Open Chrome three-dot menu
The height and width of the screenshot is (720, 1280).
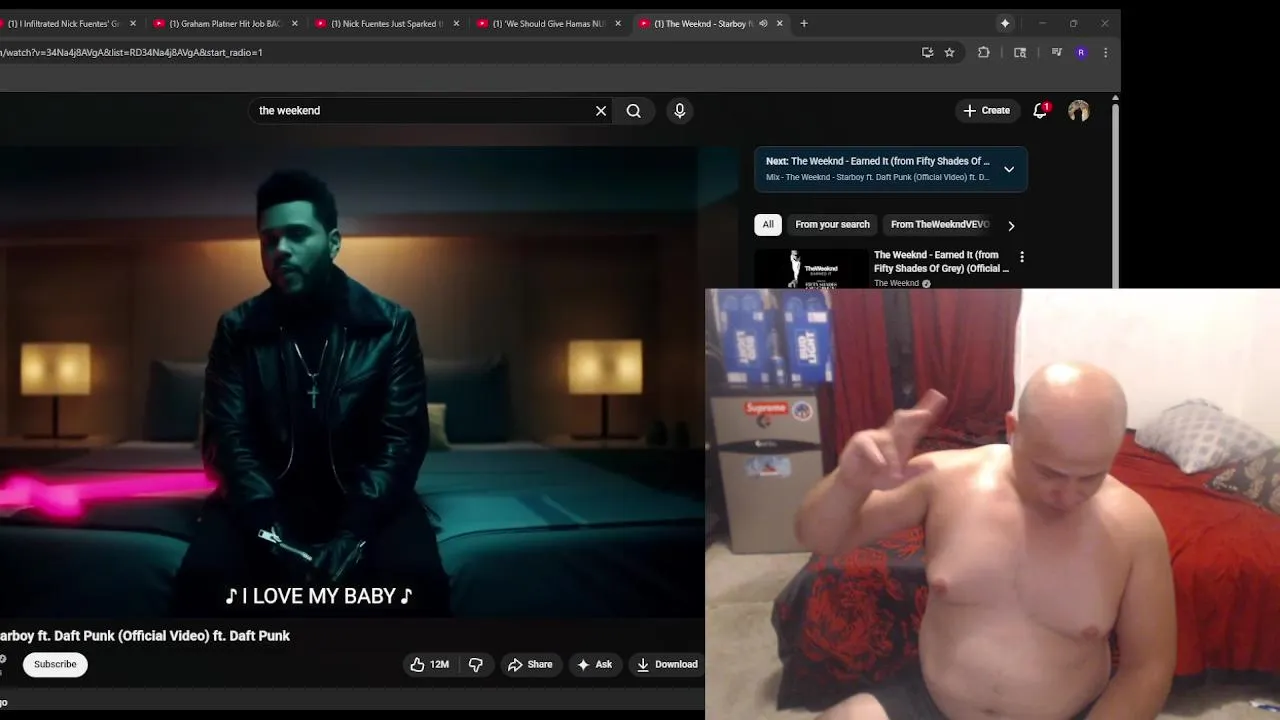(x=1105, y=52)
